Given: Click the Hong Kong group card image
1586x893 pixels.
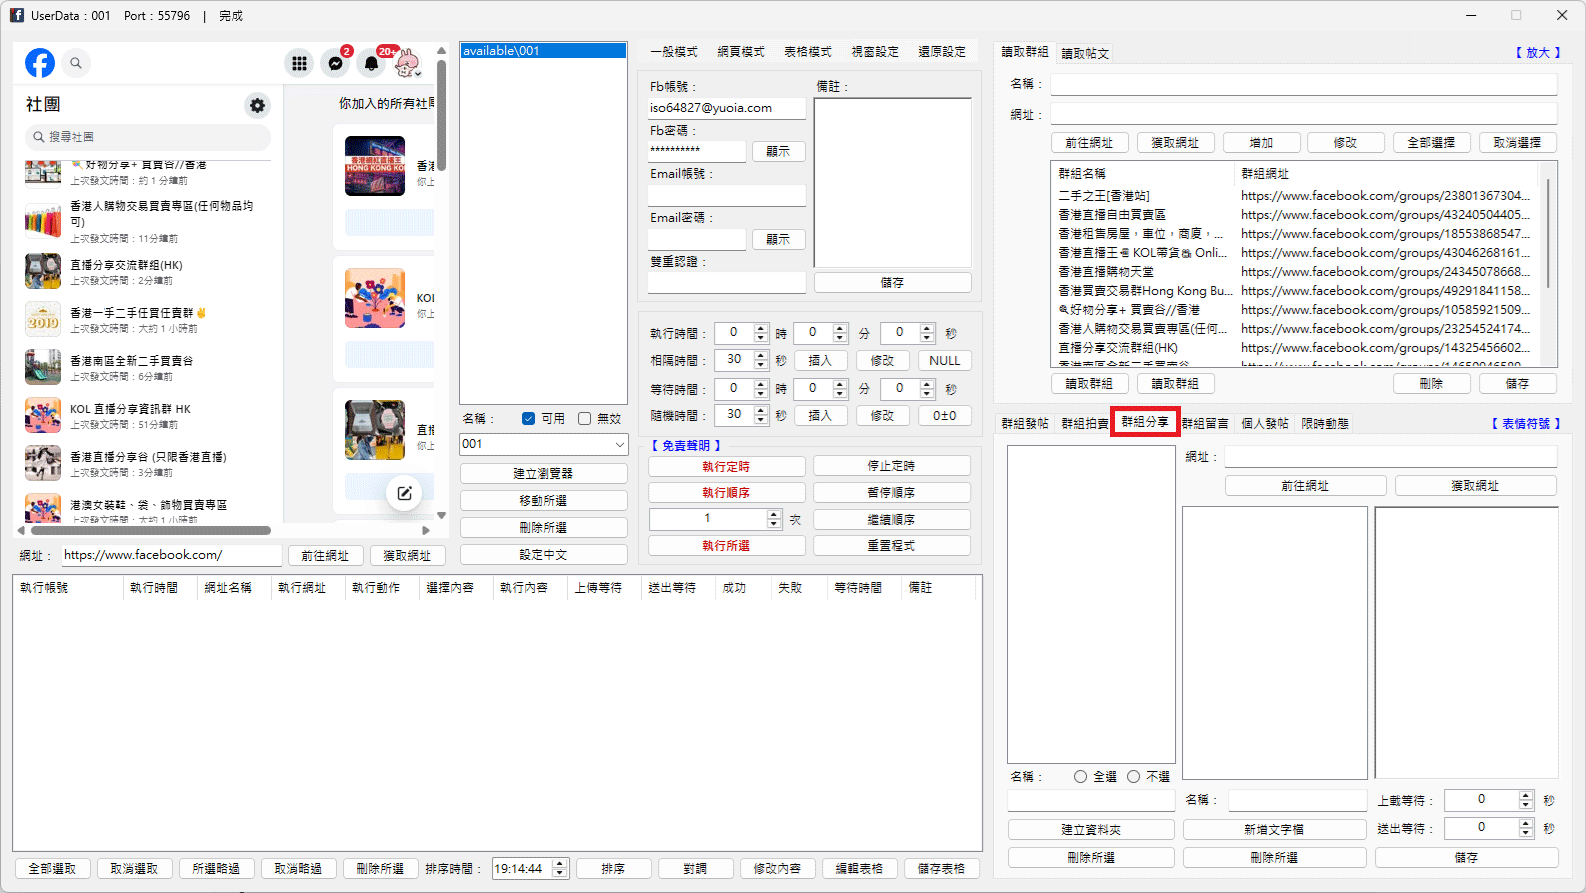Looking at the screenshot, I should [x=375, y=166].
